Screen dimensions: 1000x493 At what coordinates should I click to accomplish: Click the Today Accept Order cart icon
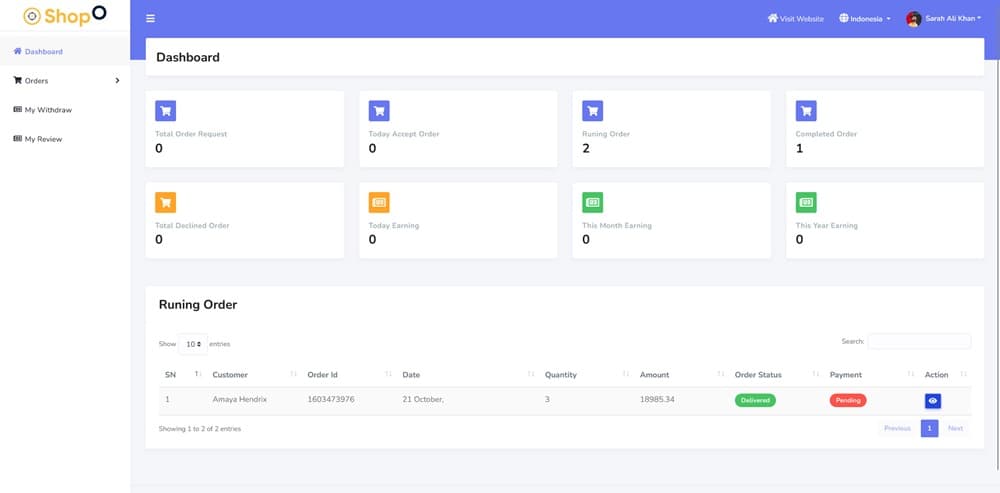click(379, 111)
